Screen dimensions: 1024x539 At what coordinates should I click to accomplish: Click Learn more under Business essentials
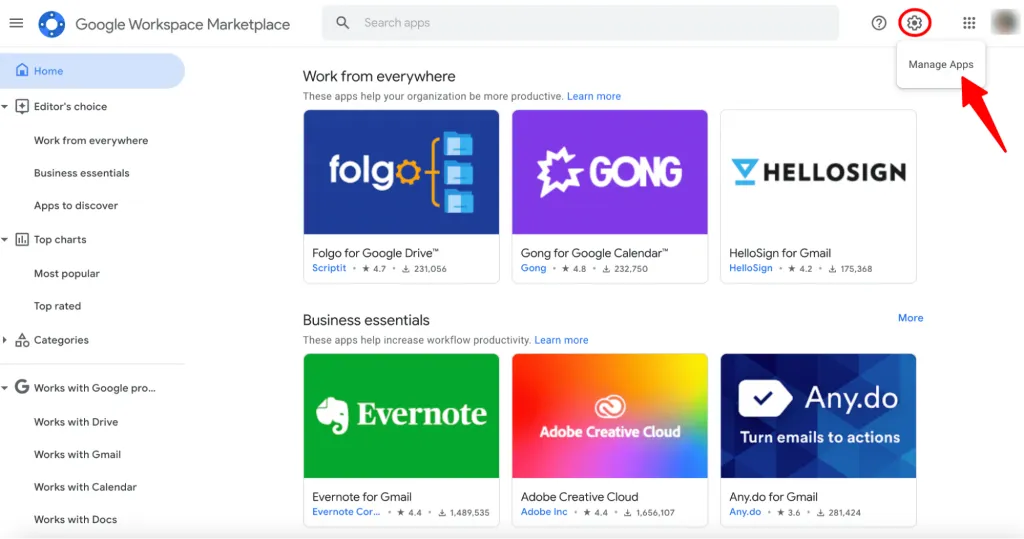coord(561,340)
